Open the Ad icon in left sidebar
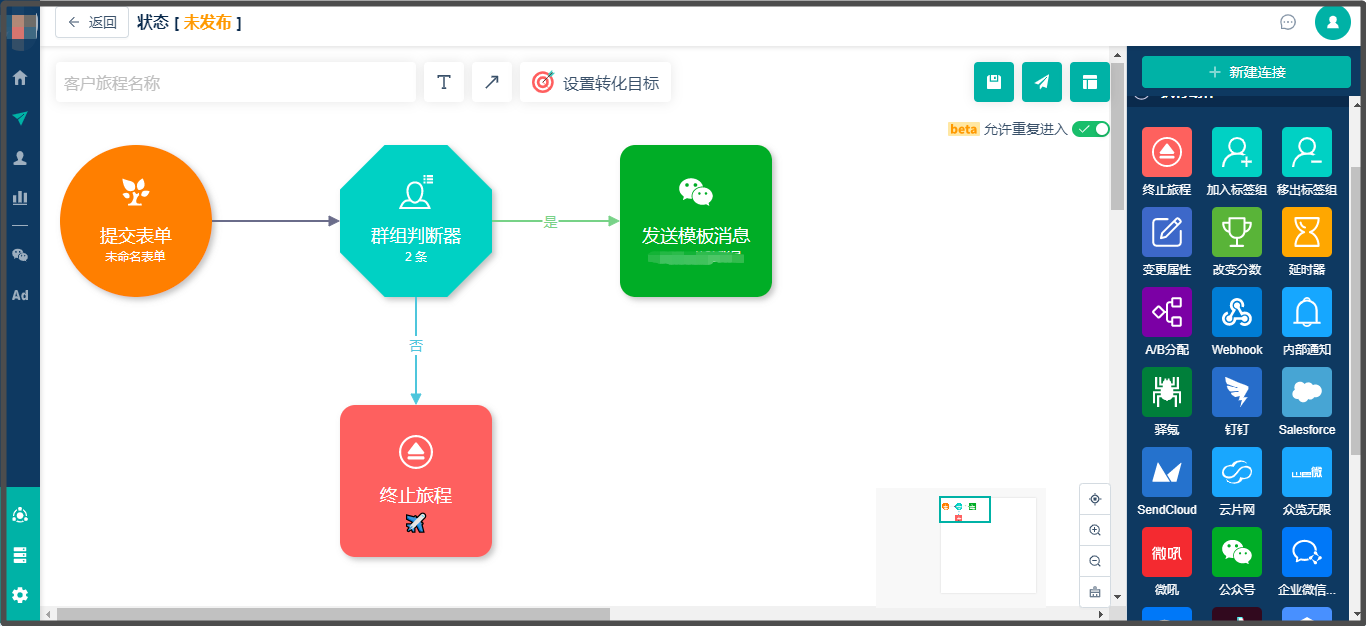The width and height of the screenshot is (1366, 626). [20, 295]
